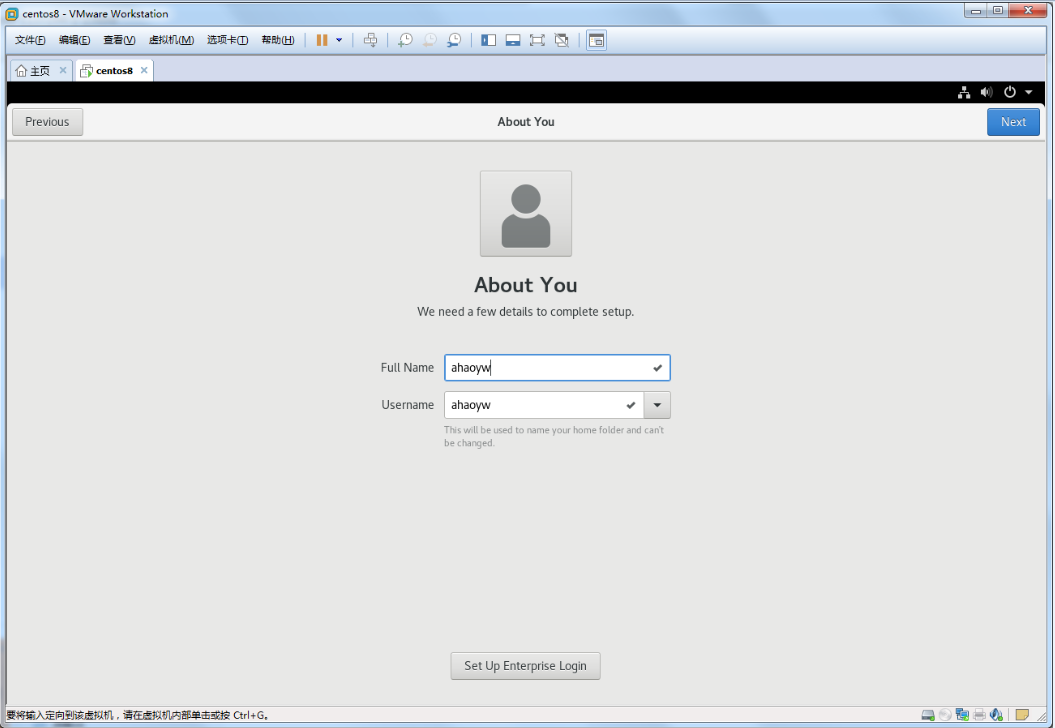Image resolution: width=1055 pixels, height=728 pixels.
Task: Switch to the 主页 home tab
Action: [x=33, y=71]
